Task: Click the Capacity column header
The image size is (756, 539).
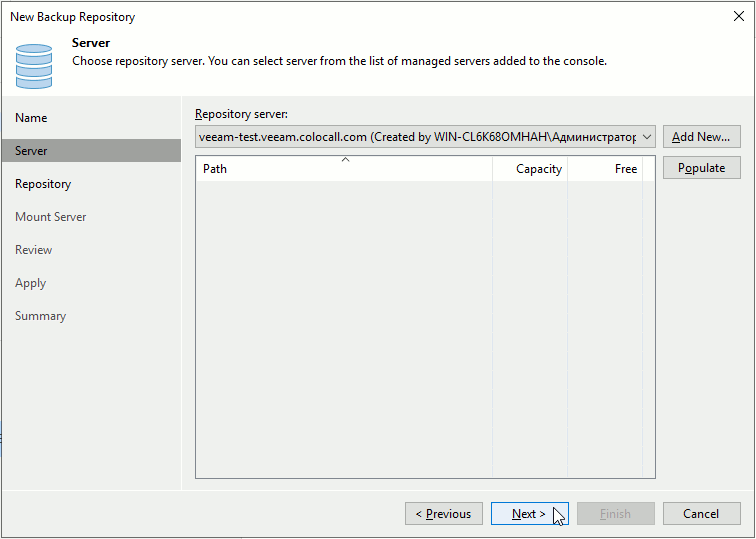Action: (x=530, y=169)
